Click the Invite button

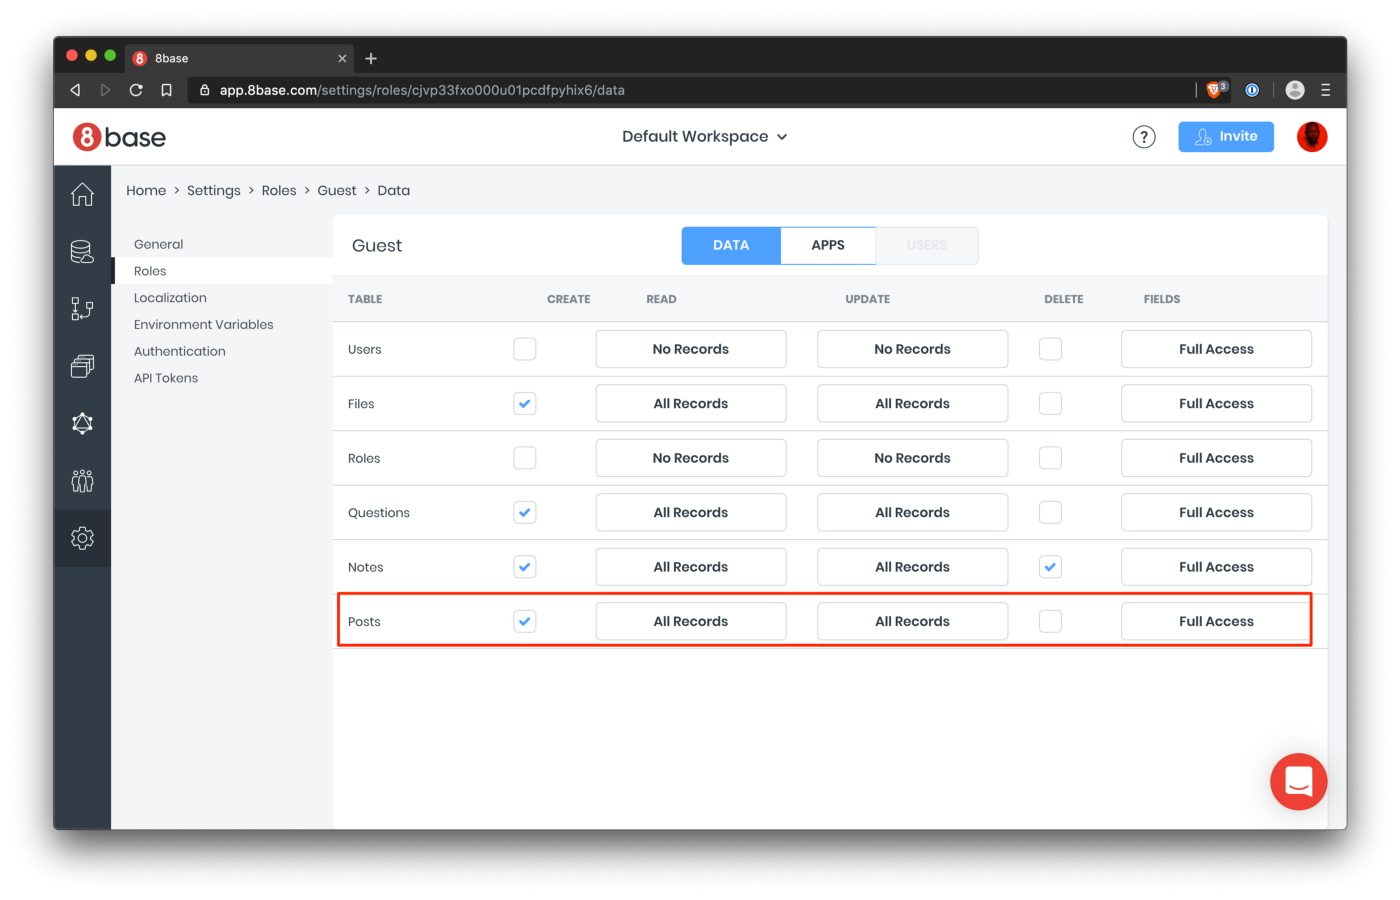click(x=1226, y=137)
